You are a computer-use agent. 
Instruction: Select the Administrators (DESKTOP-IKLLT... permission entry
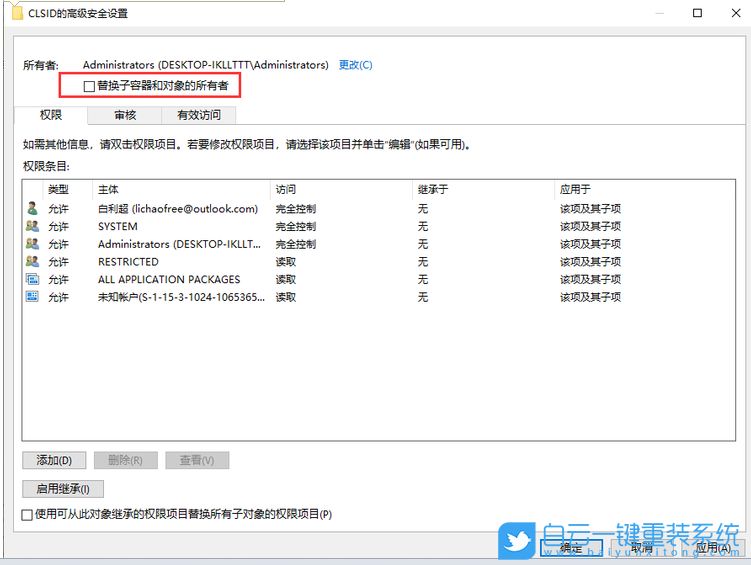378,244
